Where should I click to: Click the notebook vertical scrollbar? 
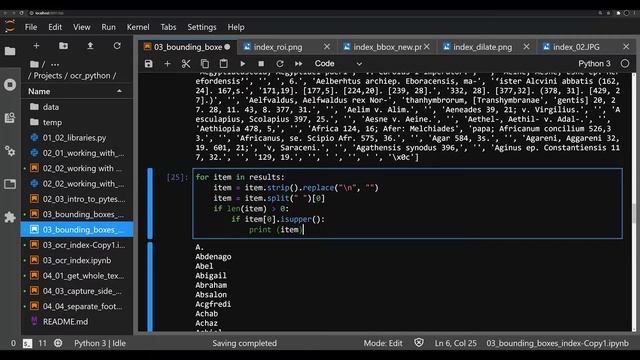[634, 202]
